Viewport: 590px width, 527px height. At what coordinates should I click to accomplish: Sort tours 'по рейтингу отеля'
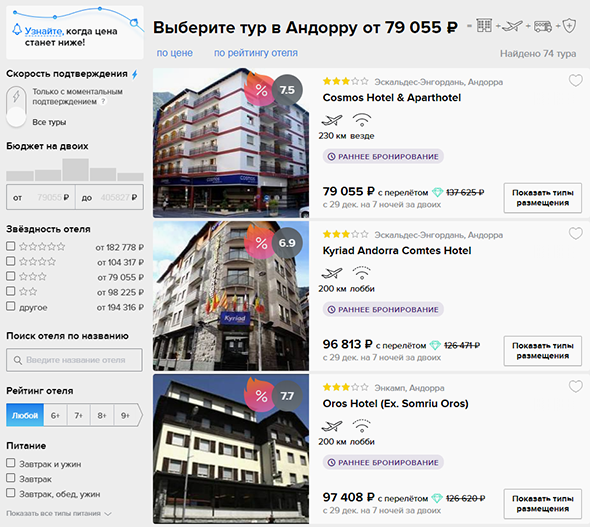coord(256,53)
